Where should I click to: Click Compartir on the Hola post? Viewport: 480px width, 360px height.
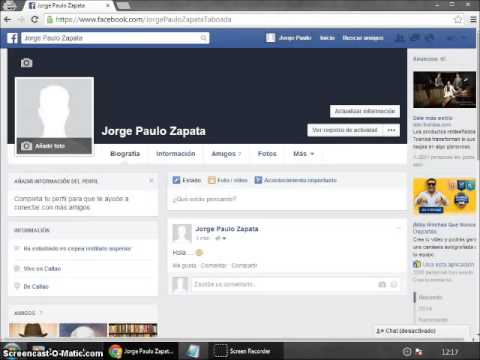pos(244,266)
